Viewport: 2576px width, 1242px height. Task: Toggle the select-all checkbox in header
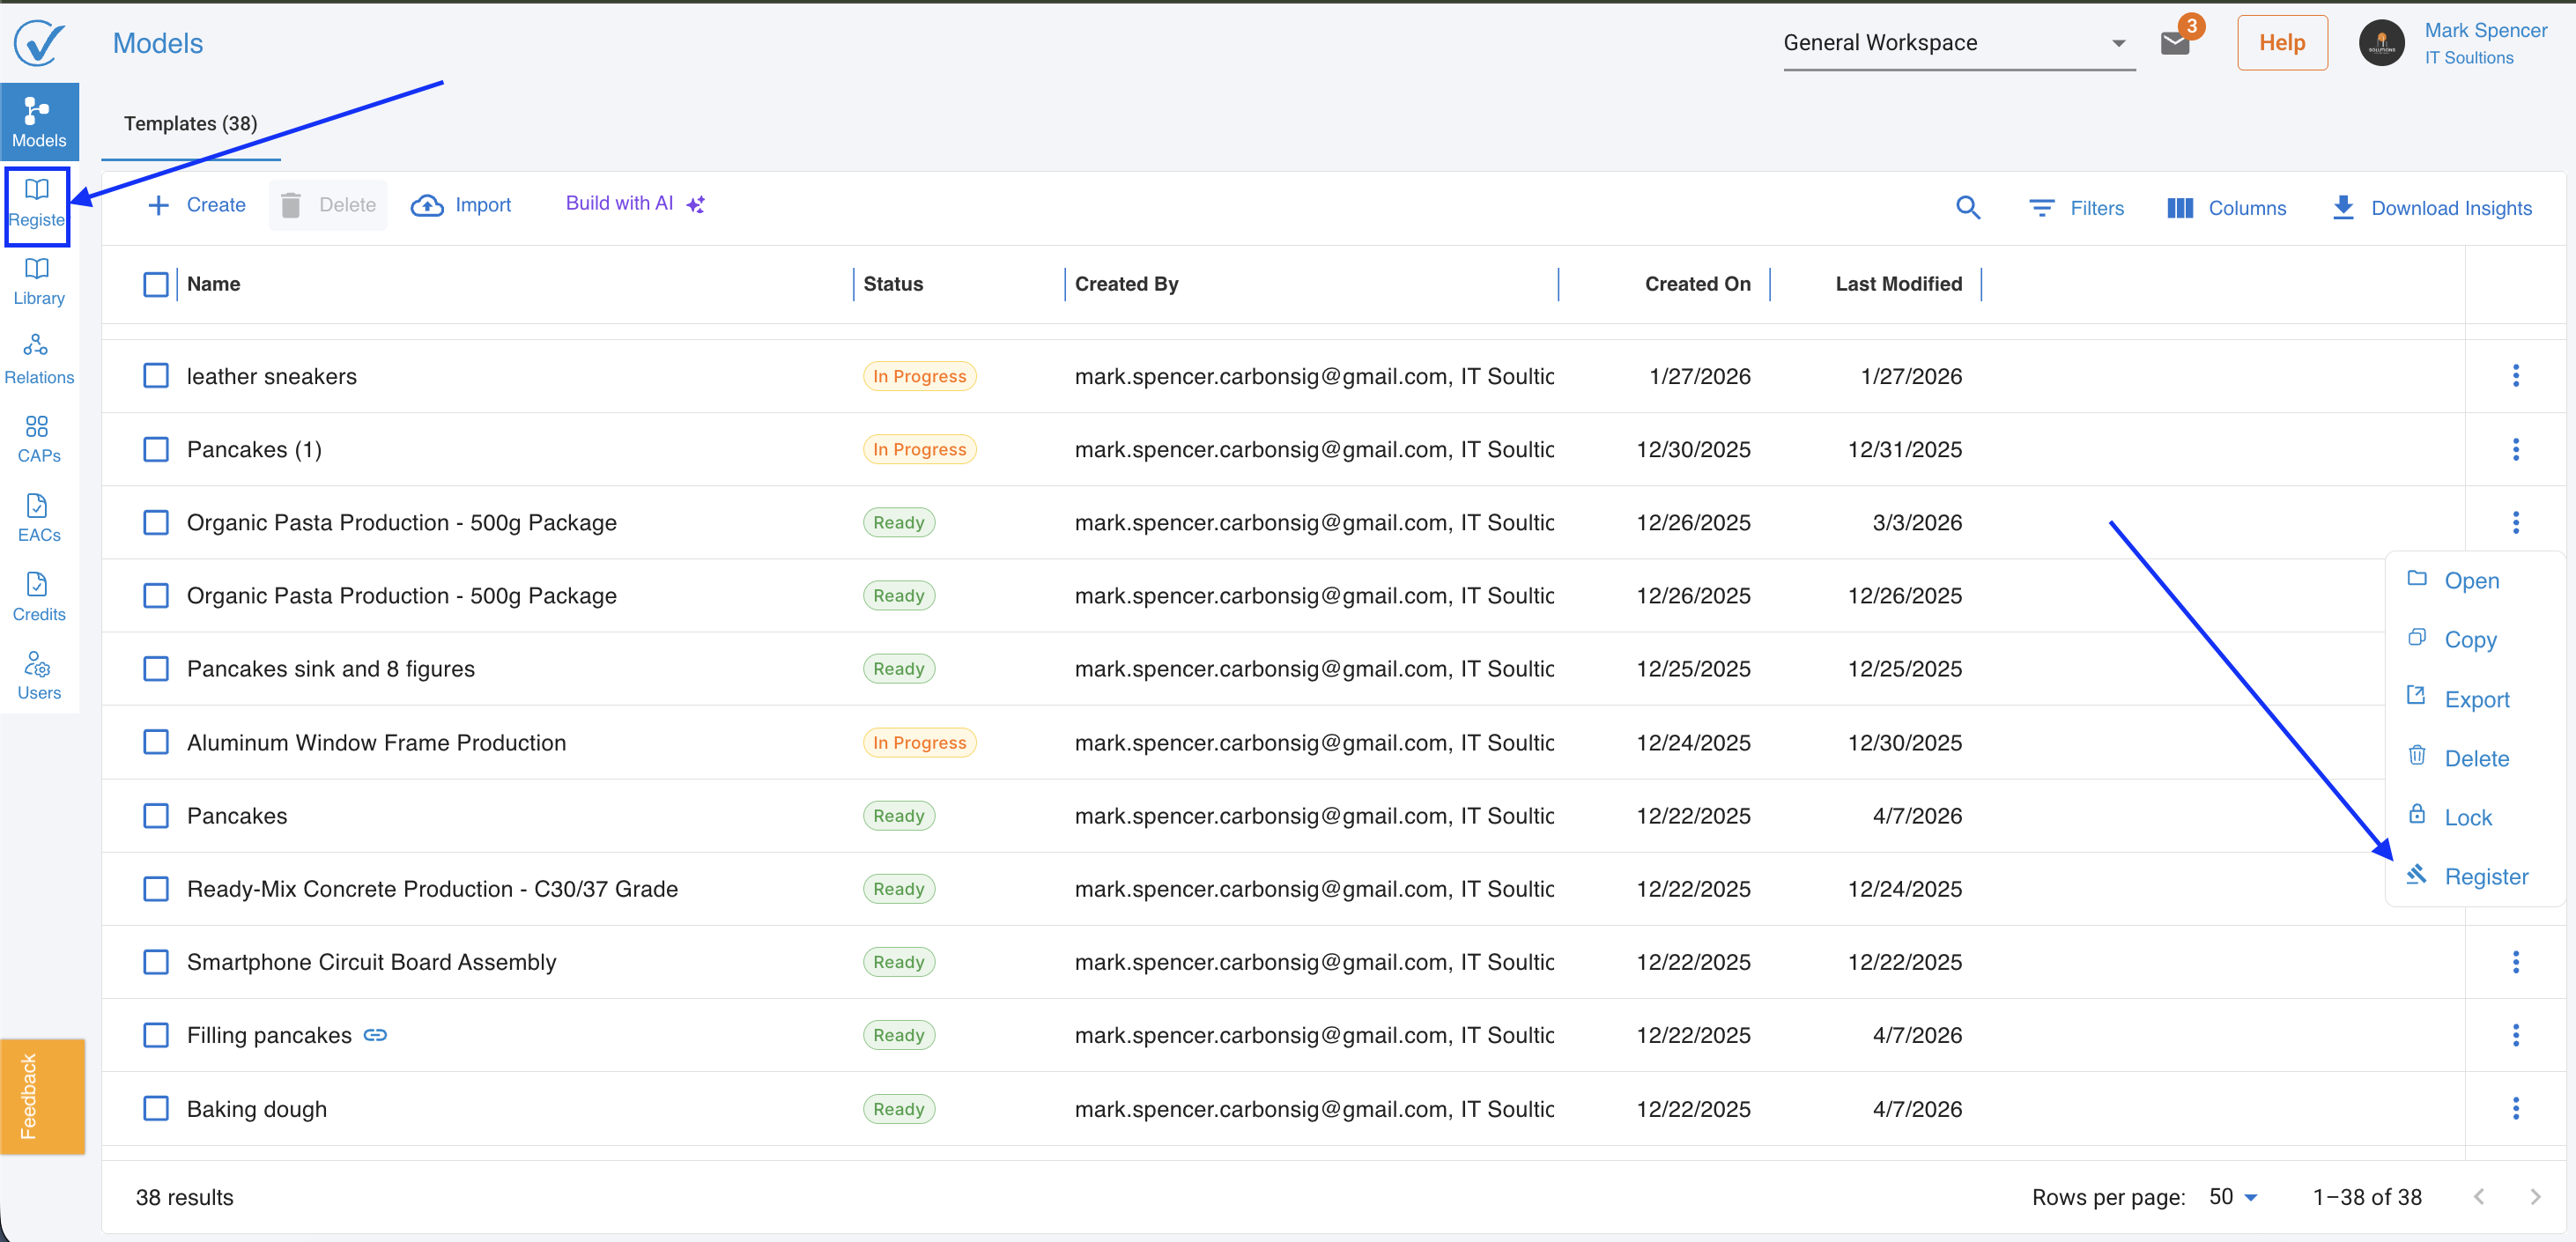coord(156,284)
